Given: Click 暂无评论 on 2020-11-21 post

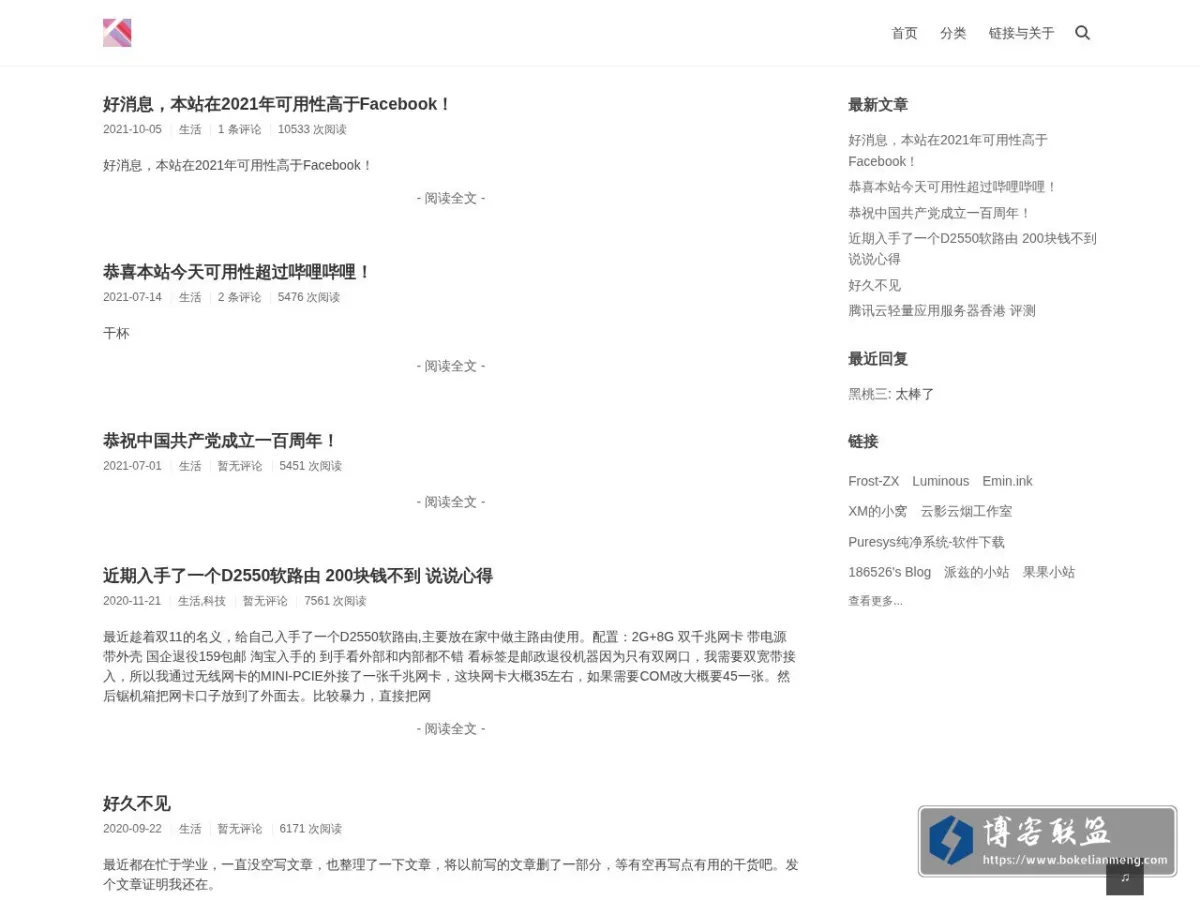Looking at the screenshot, I should pyautogui.click(x=265, y=602).
